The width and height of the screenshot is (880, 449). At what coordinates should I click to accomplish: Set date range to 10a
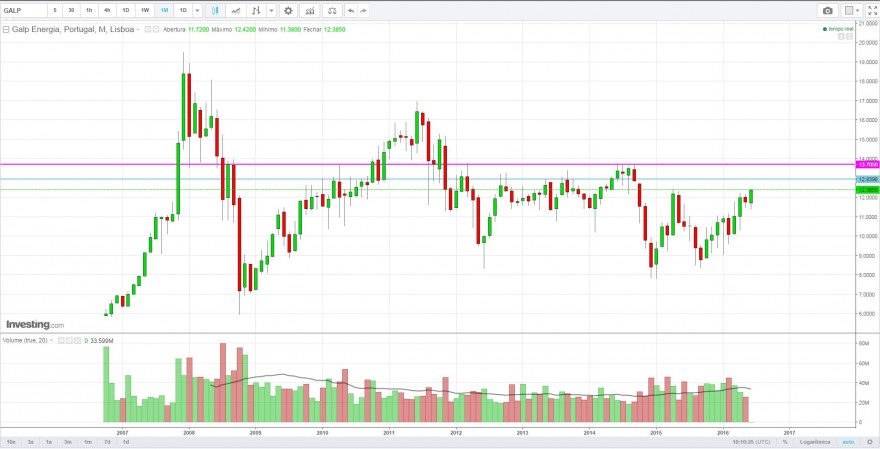[x=11, y=442]
